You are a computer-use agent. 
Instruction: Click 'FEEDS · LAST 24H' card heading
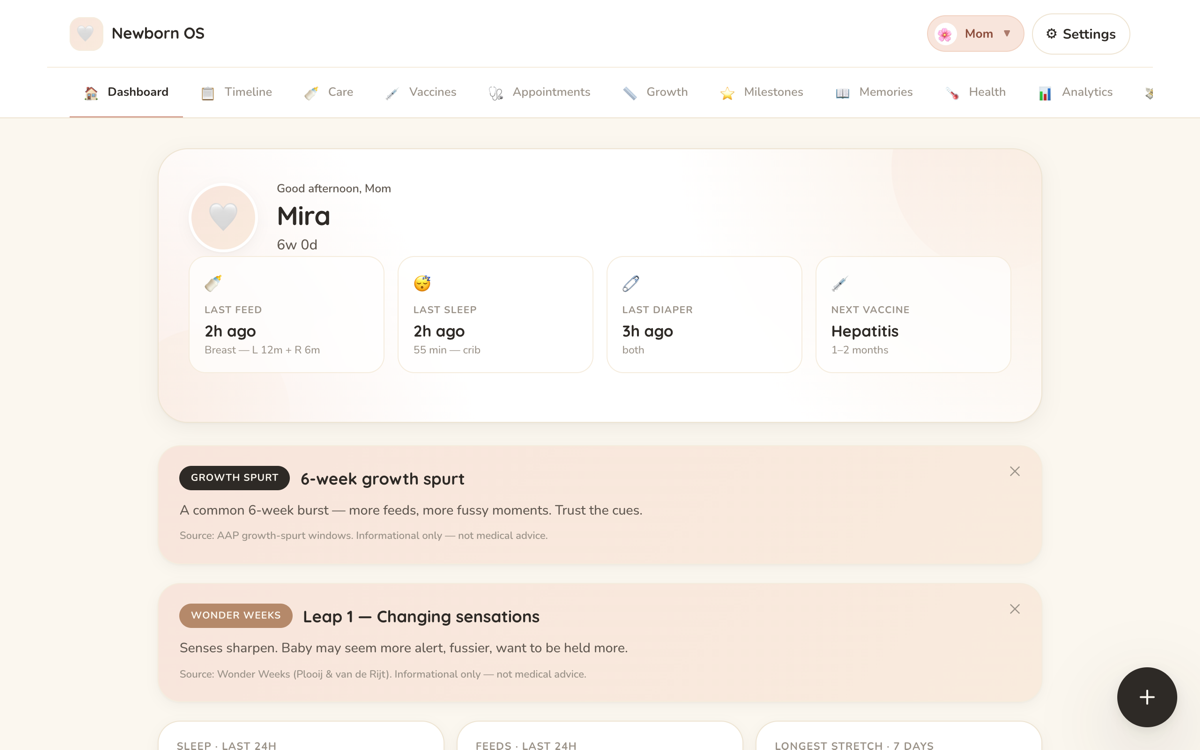526,746
